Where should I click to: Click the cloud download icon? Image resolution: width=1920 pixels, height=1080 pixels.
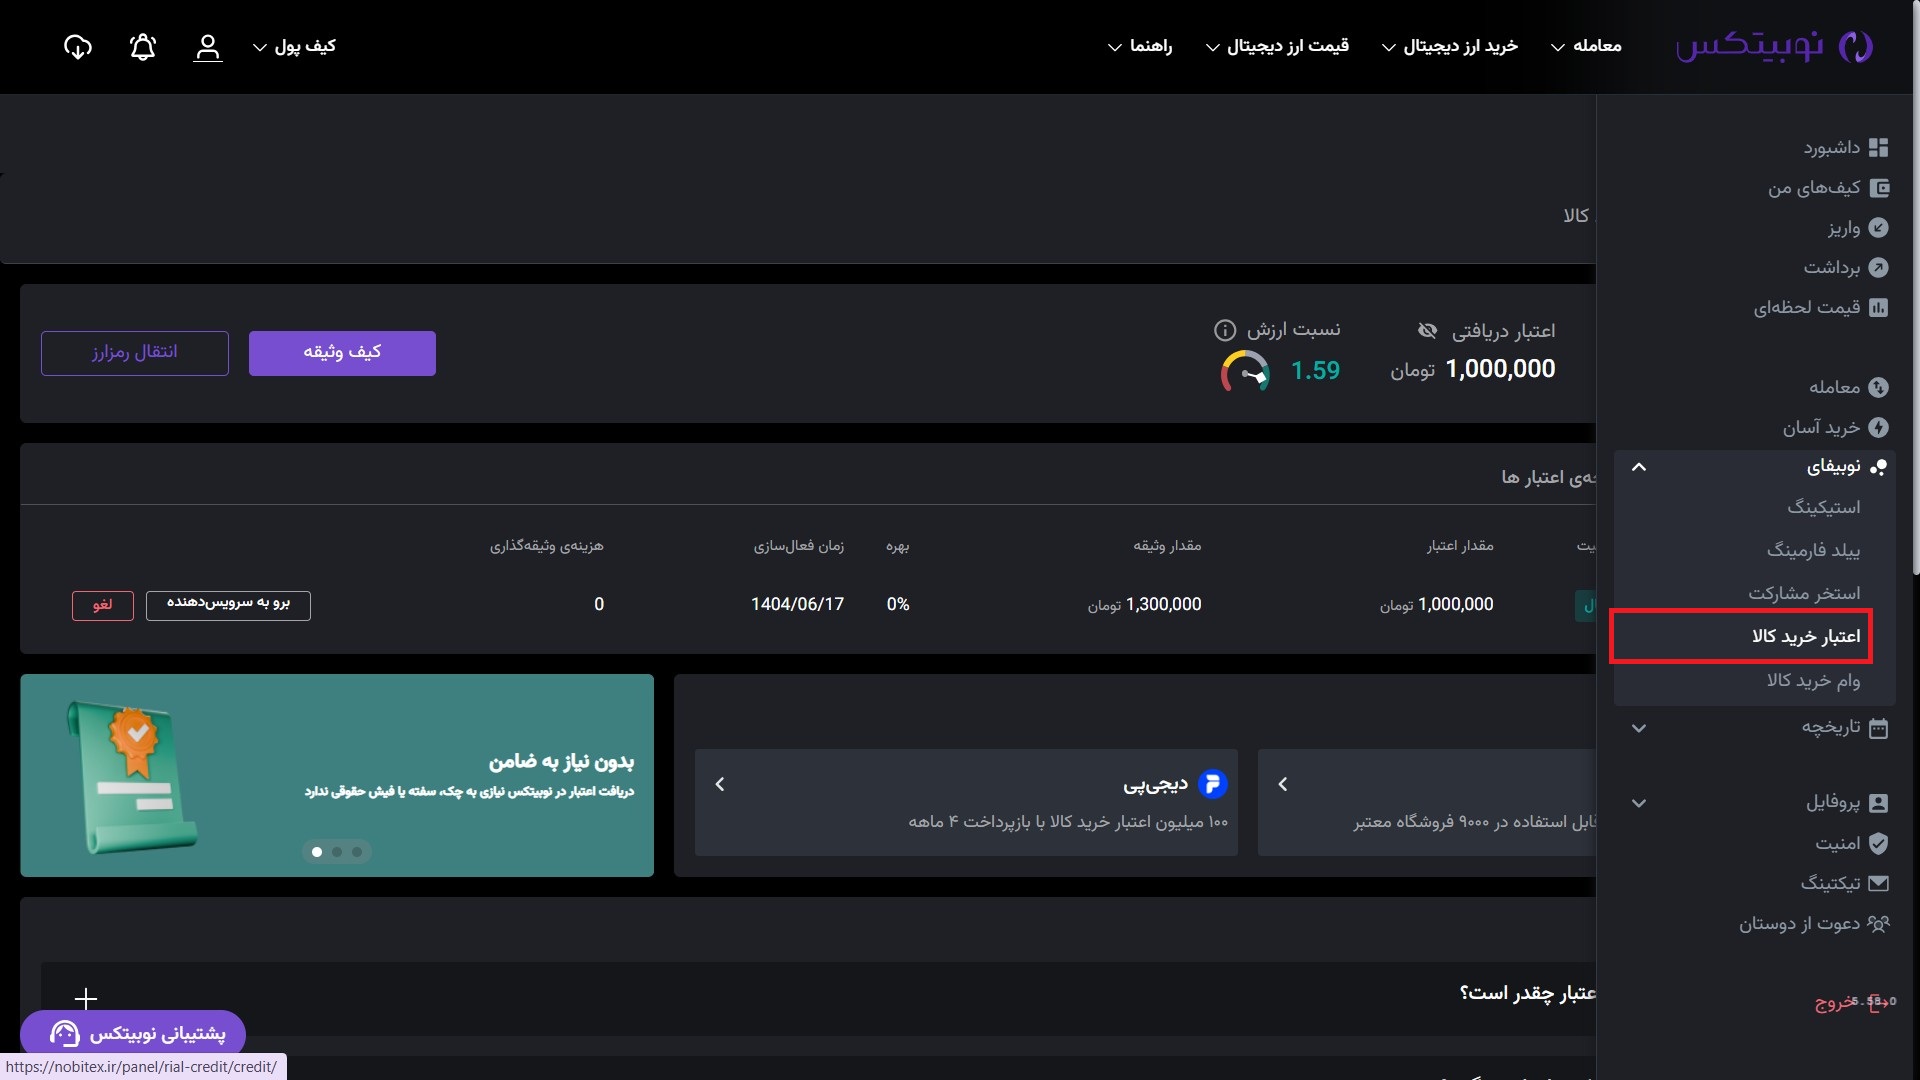[x=78, y=47]
